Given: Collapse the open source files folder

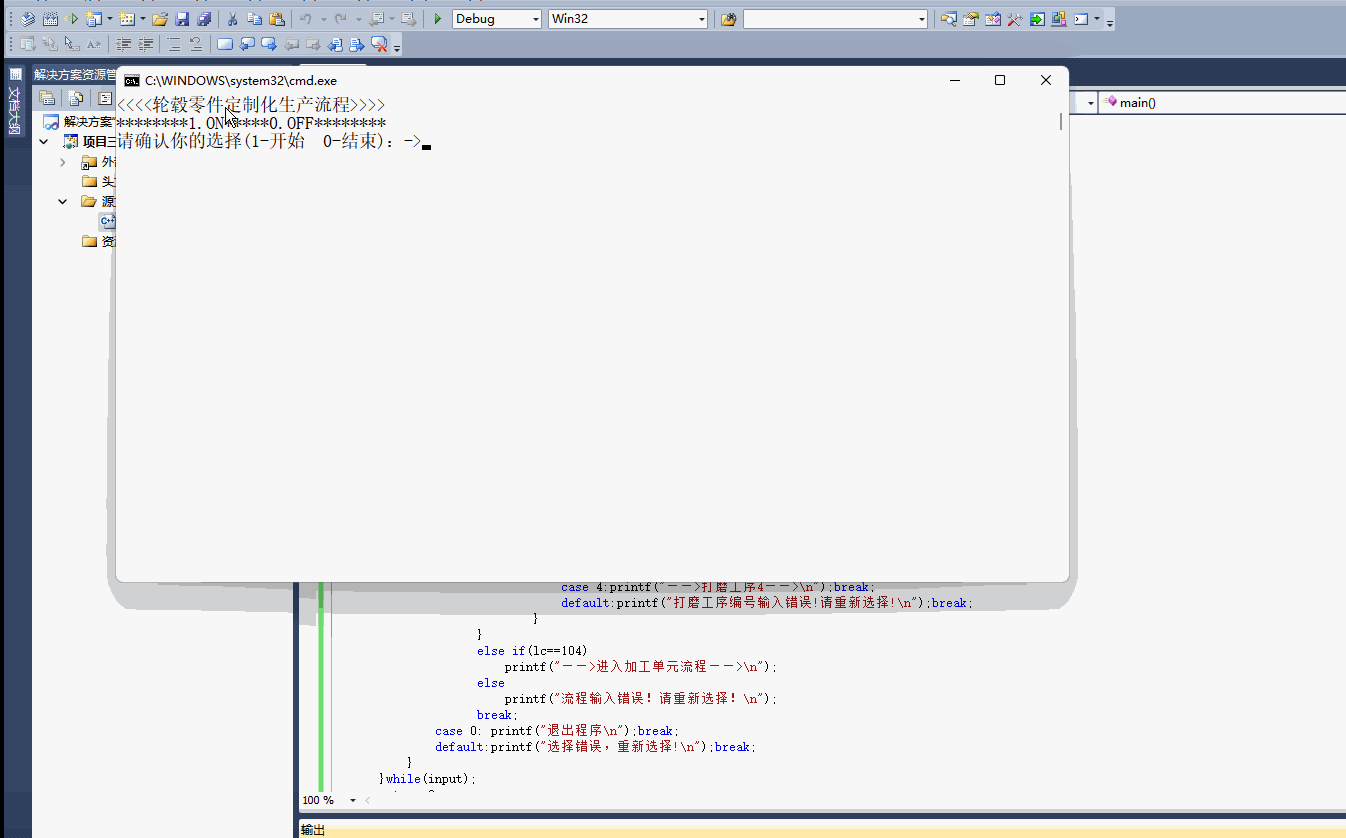Looking at the screenshot, I should click(x=63, y=201).
